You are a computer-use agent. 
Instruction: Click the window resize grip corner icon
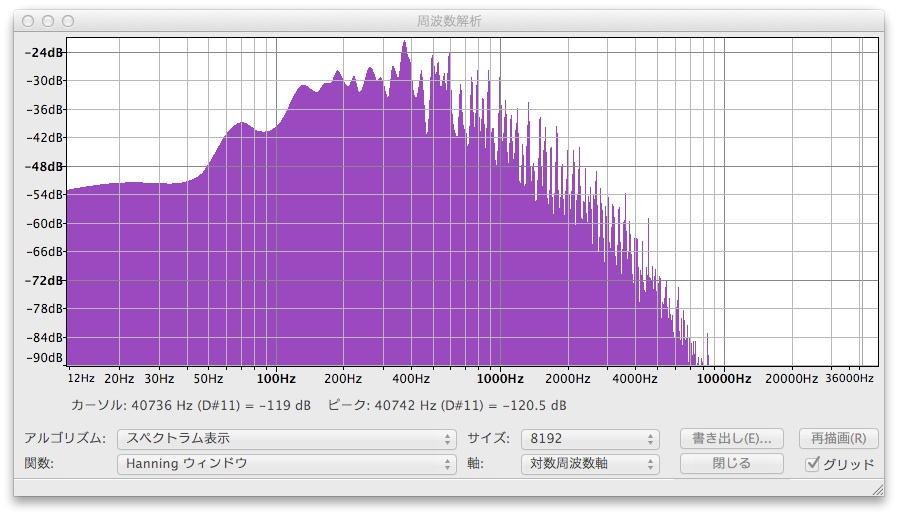877,489
